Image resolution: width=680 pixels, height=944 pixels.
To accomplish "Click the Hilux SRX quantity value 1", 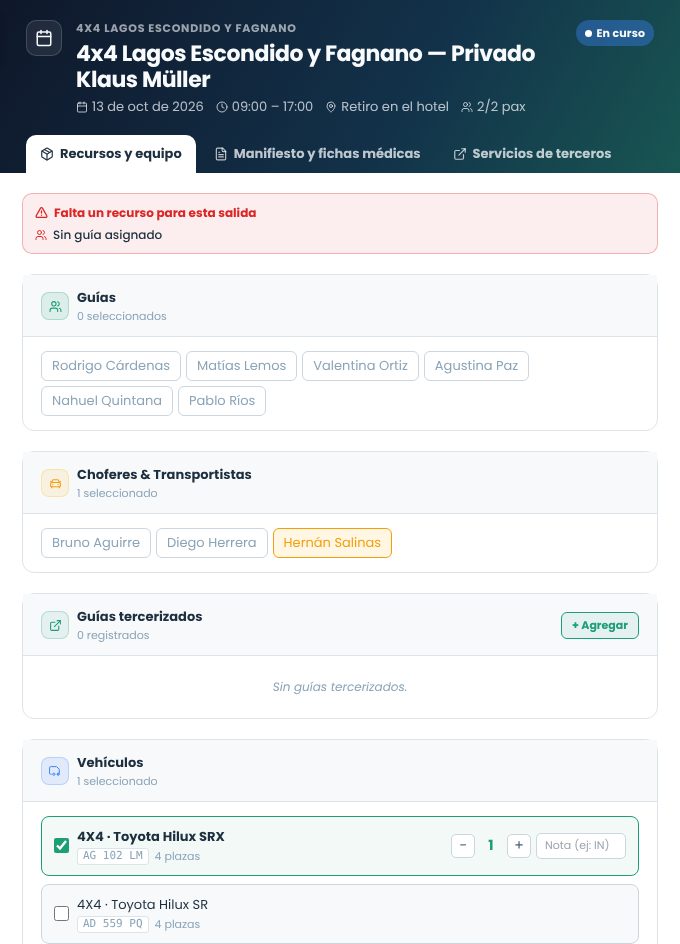I will coord(491,846).
